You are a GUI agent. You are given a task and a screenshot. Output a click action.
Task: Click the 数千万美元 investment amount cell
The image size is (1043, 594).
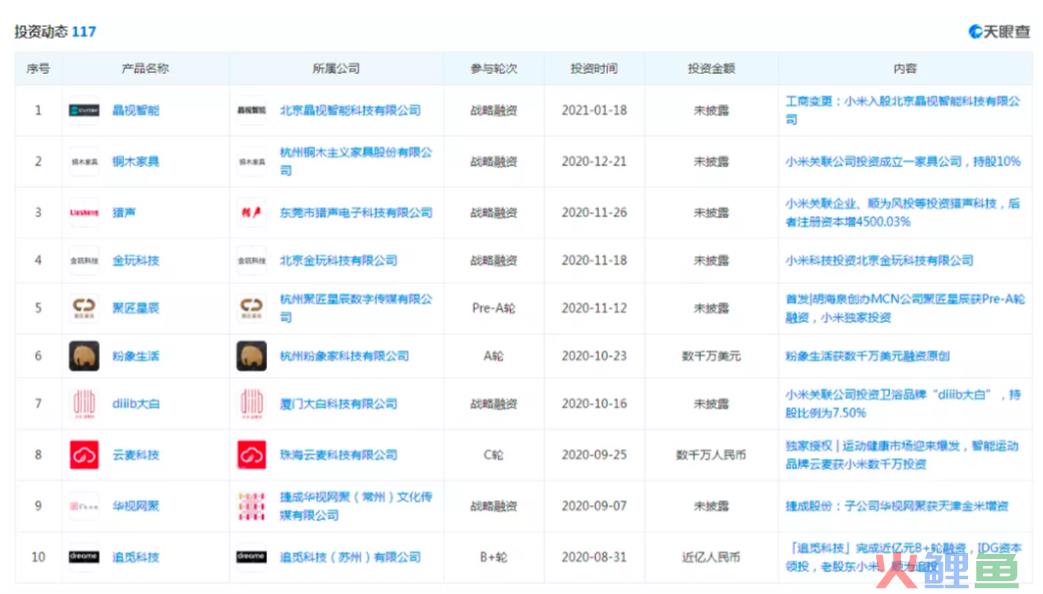(x=711, y=356)
